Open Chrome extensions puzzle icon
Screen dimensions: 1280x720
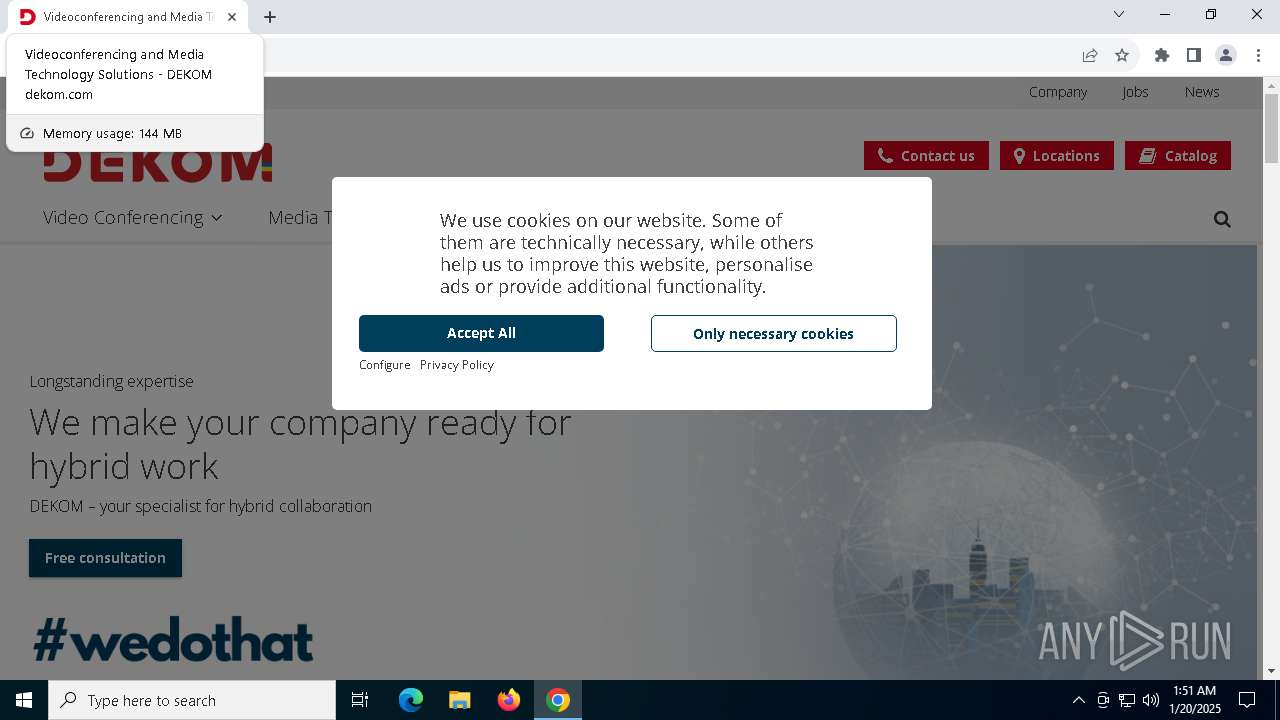click(x=1161, y=55)
